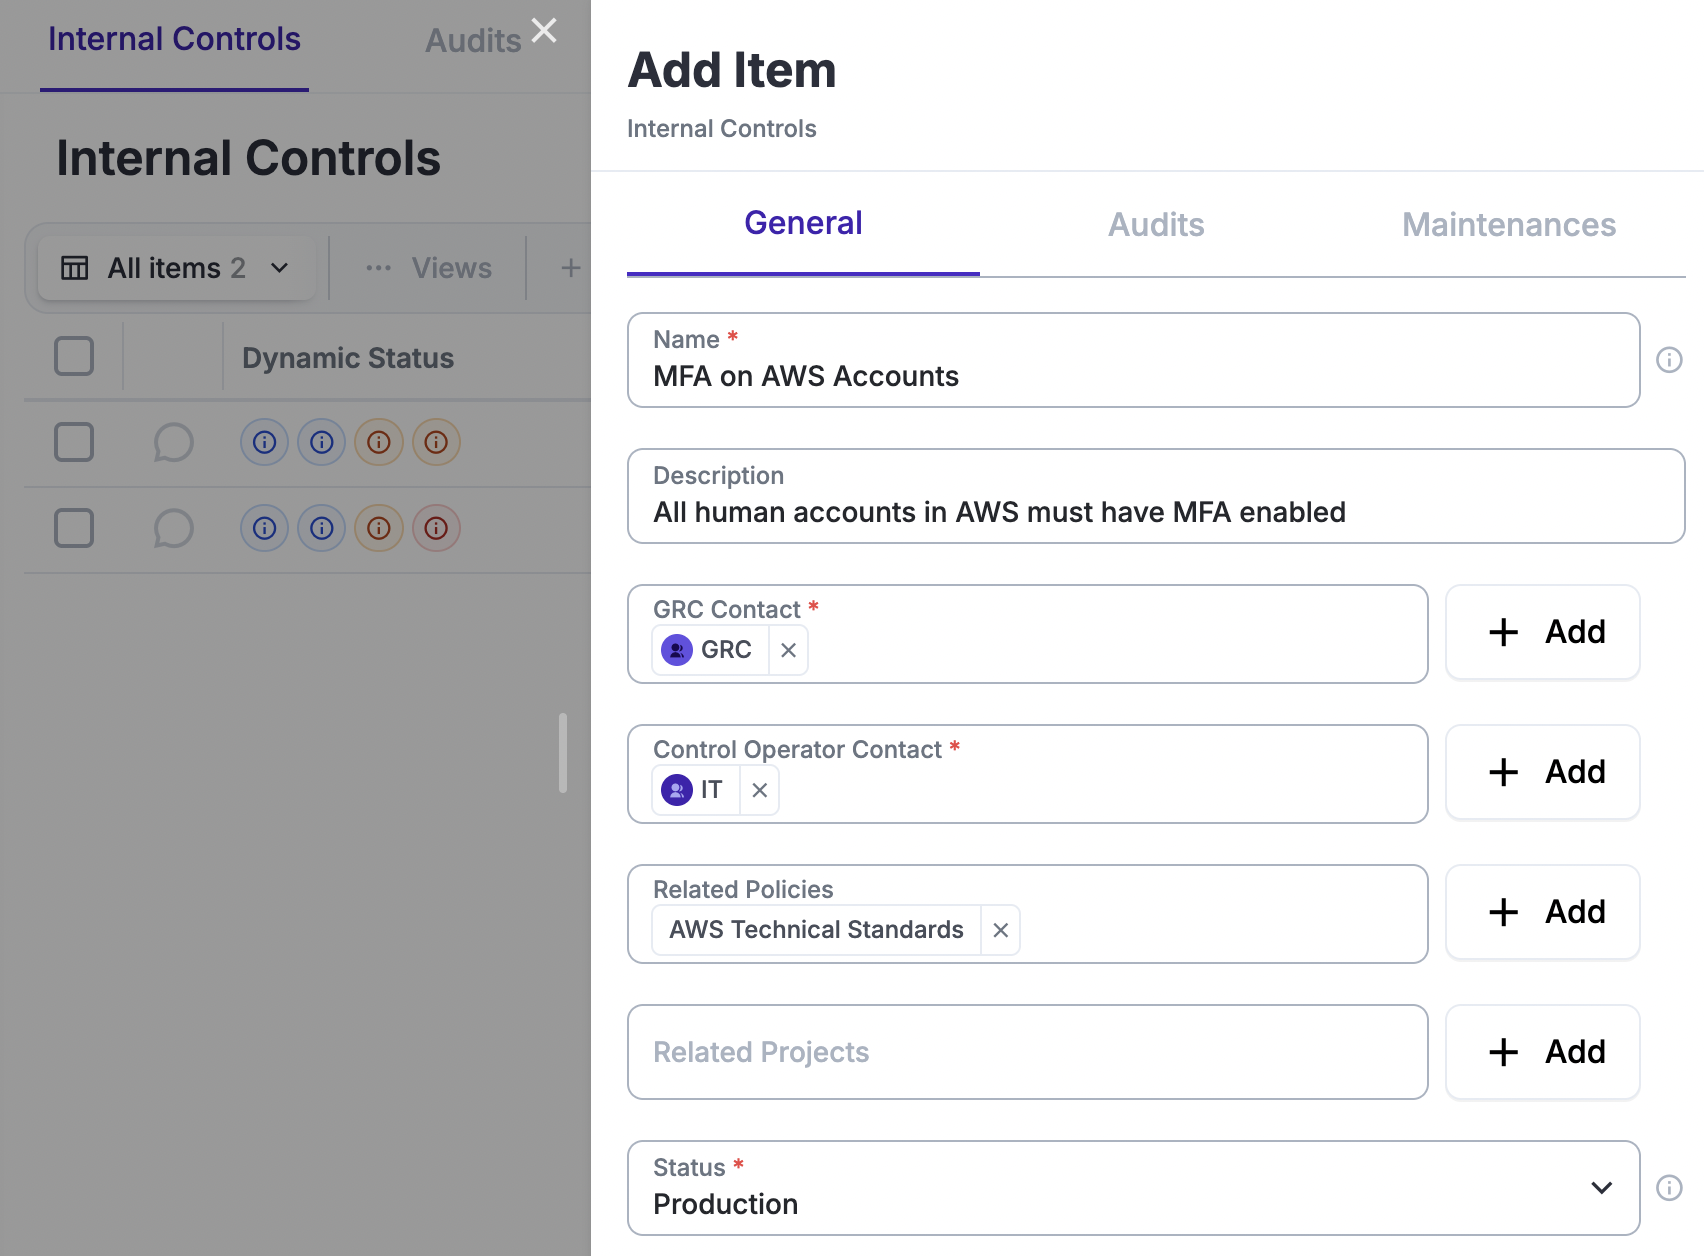Click the info icon next to Name field
This screenshot has width=1704, height=1256.
[1669, 360]
